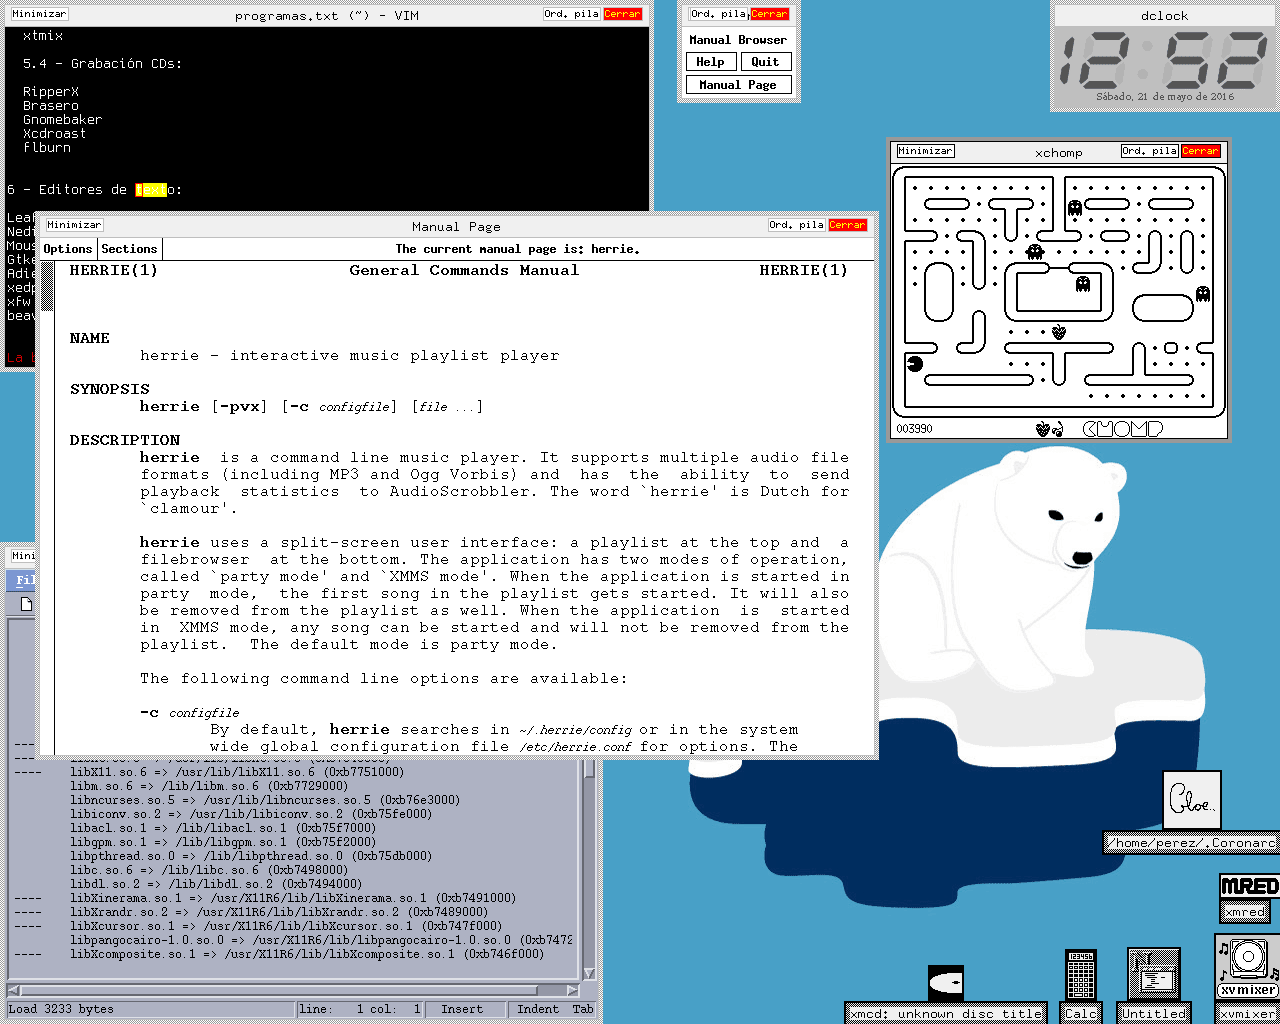1280x1024 pixels.
Task: Click 'General Commands Manual' header text
Action: point(464,270)
